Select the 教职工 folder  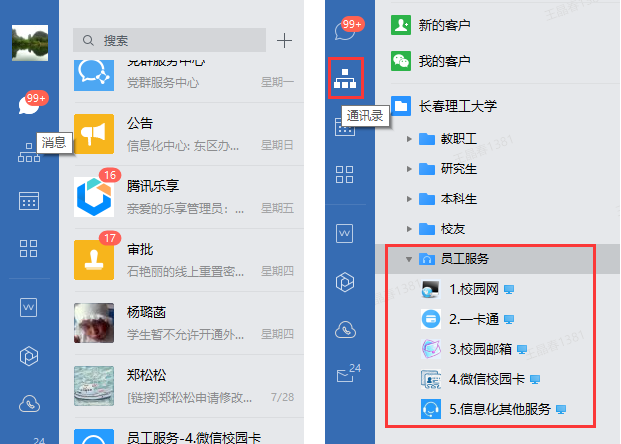point(448,139)
